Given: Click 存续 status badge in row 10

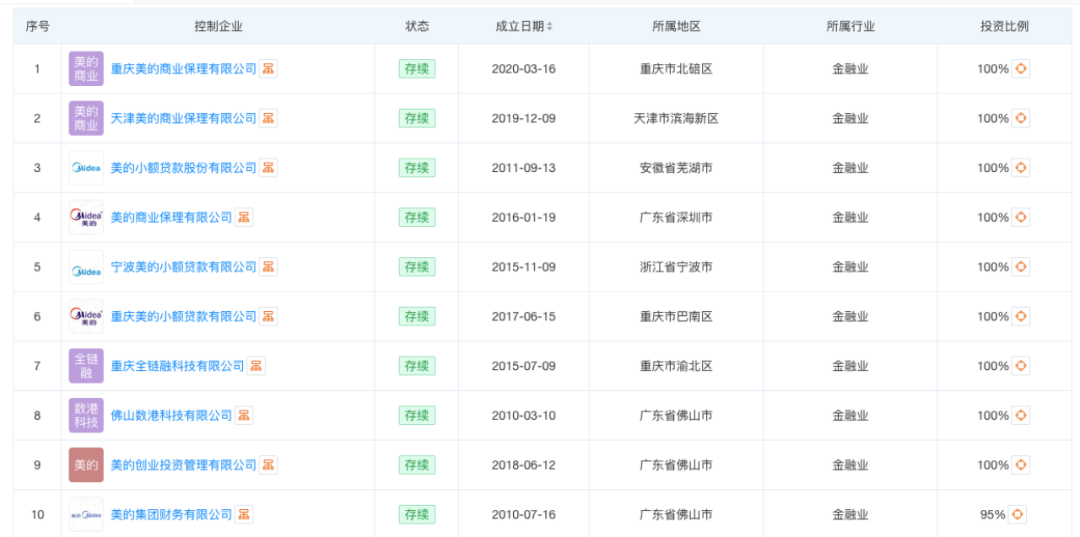Looking at the screenshot, I should (417, 514).
